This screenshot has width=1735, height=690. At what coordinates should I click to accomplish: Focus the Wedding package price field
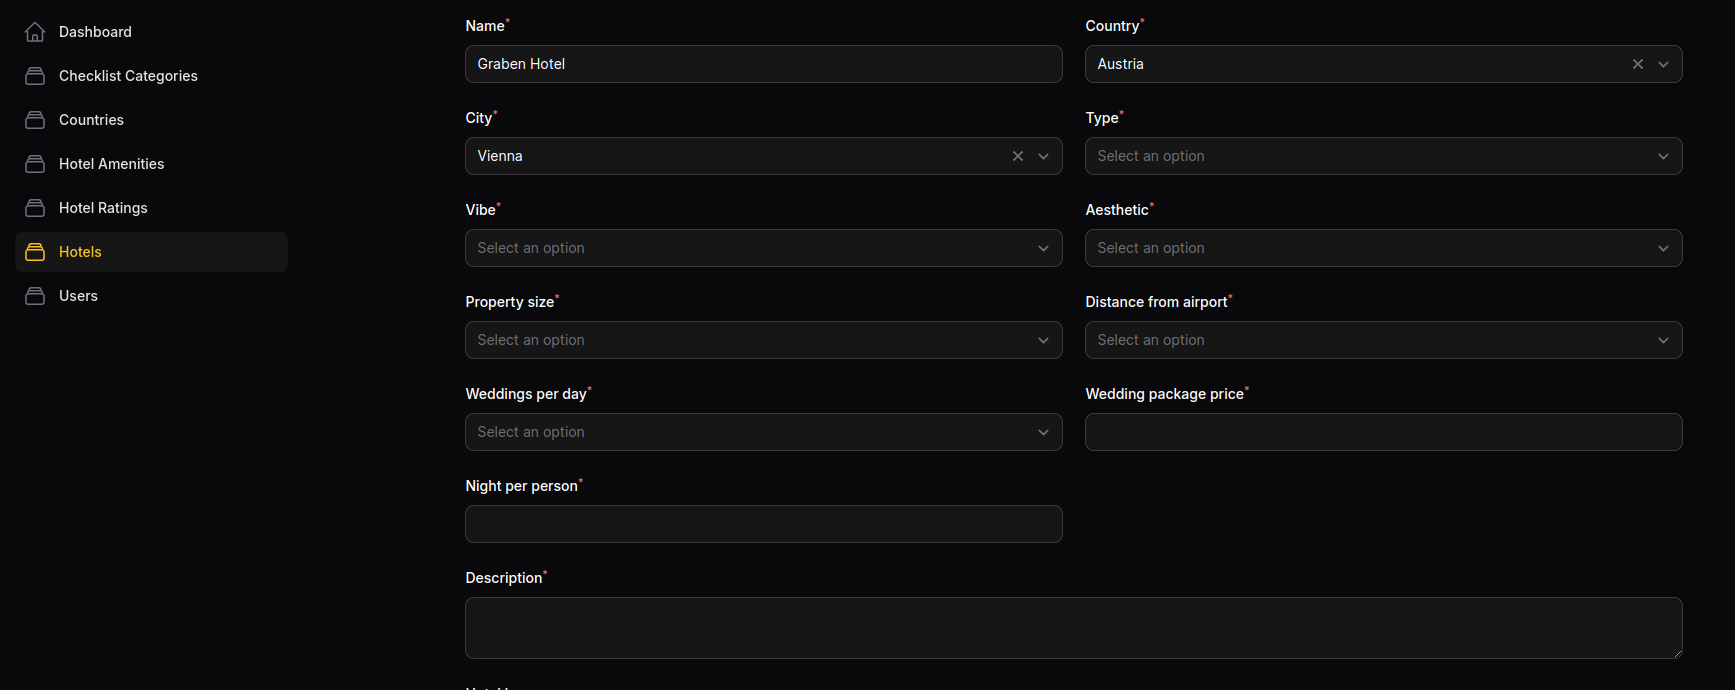1384,432
